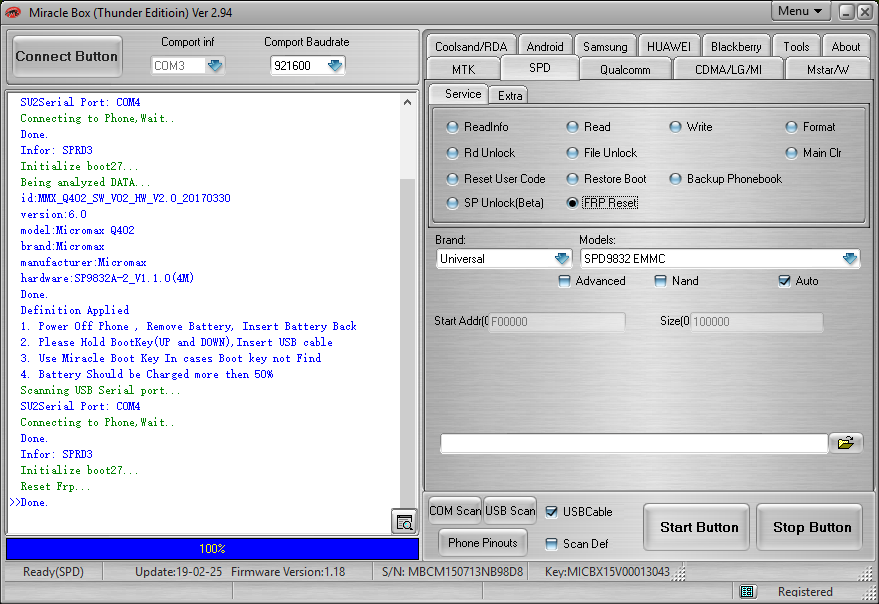
Task: Open the Comport Baudrate 921600 dropdown
Action: click(335, 66)
